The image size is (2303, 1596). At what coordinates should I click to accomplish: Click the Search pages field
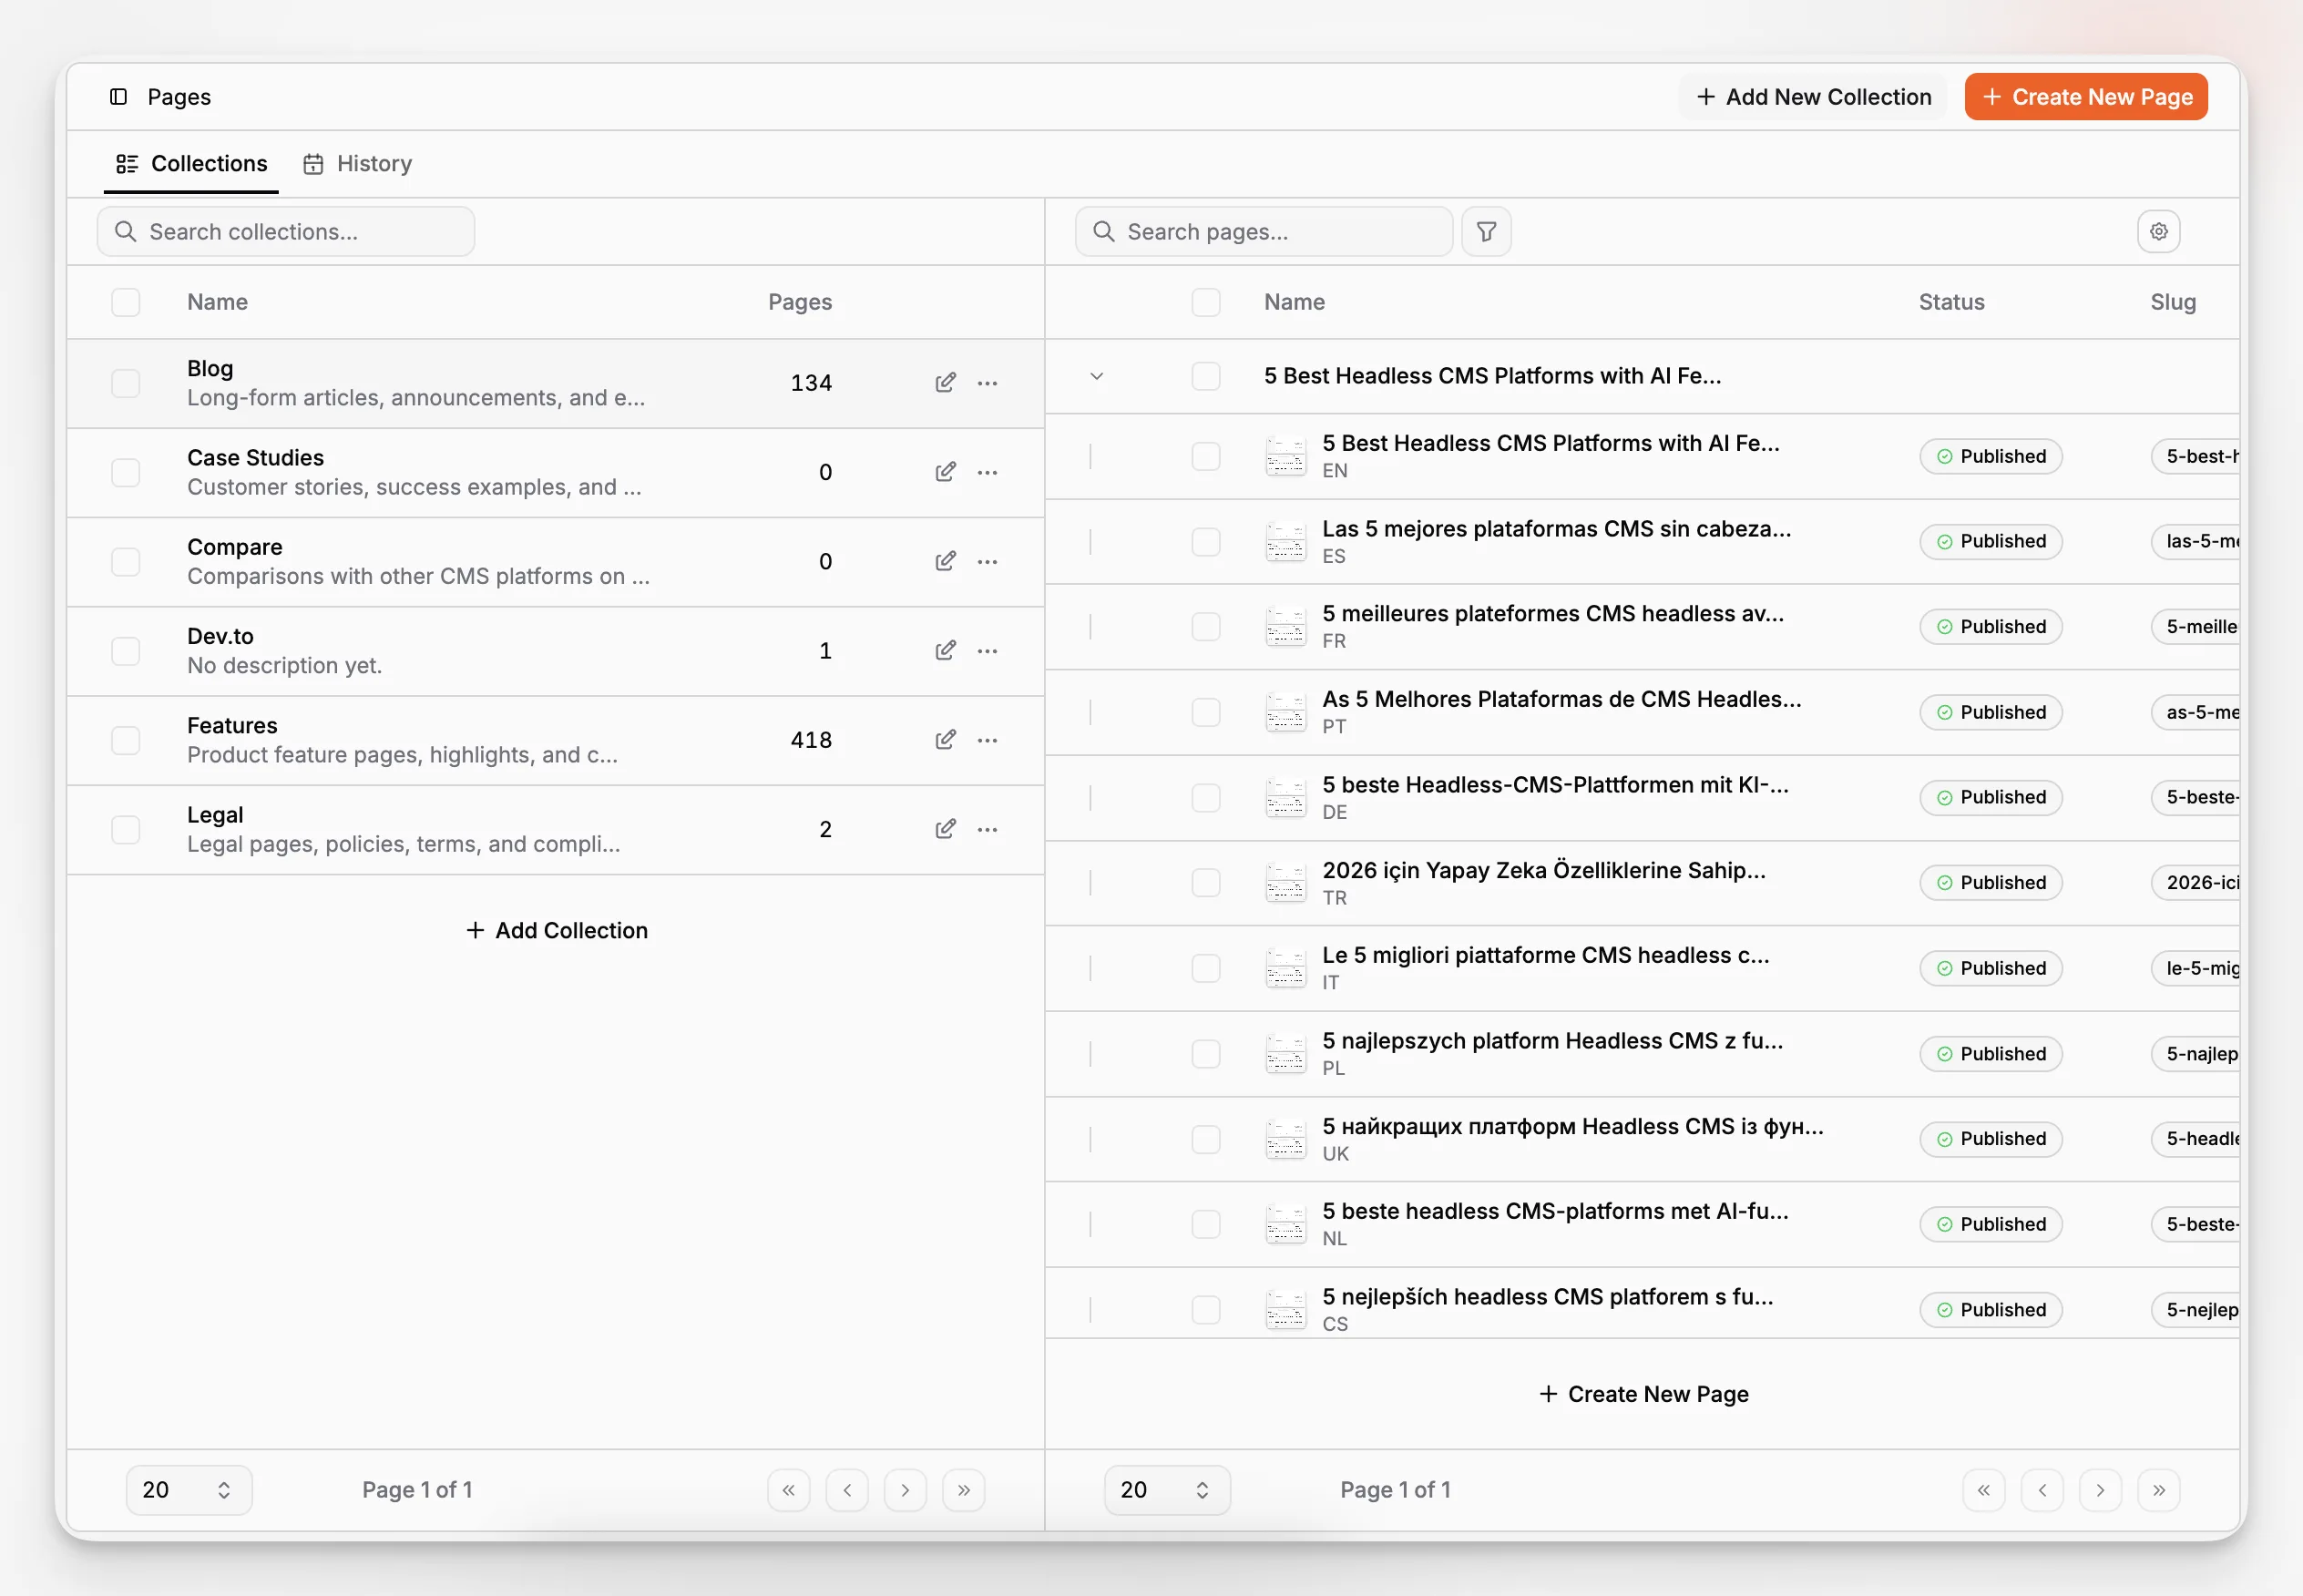click(x=1264, y=232)
